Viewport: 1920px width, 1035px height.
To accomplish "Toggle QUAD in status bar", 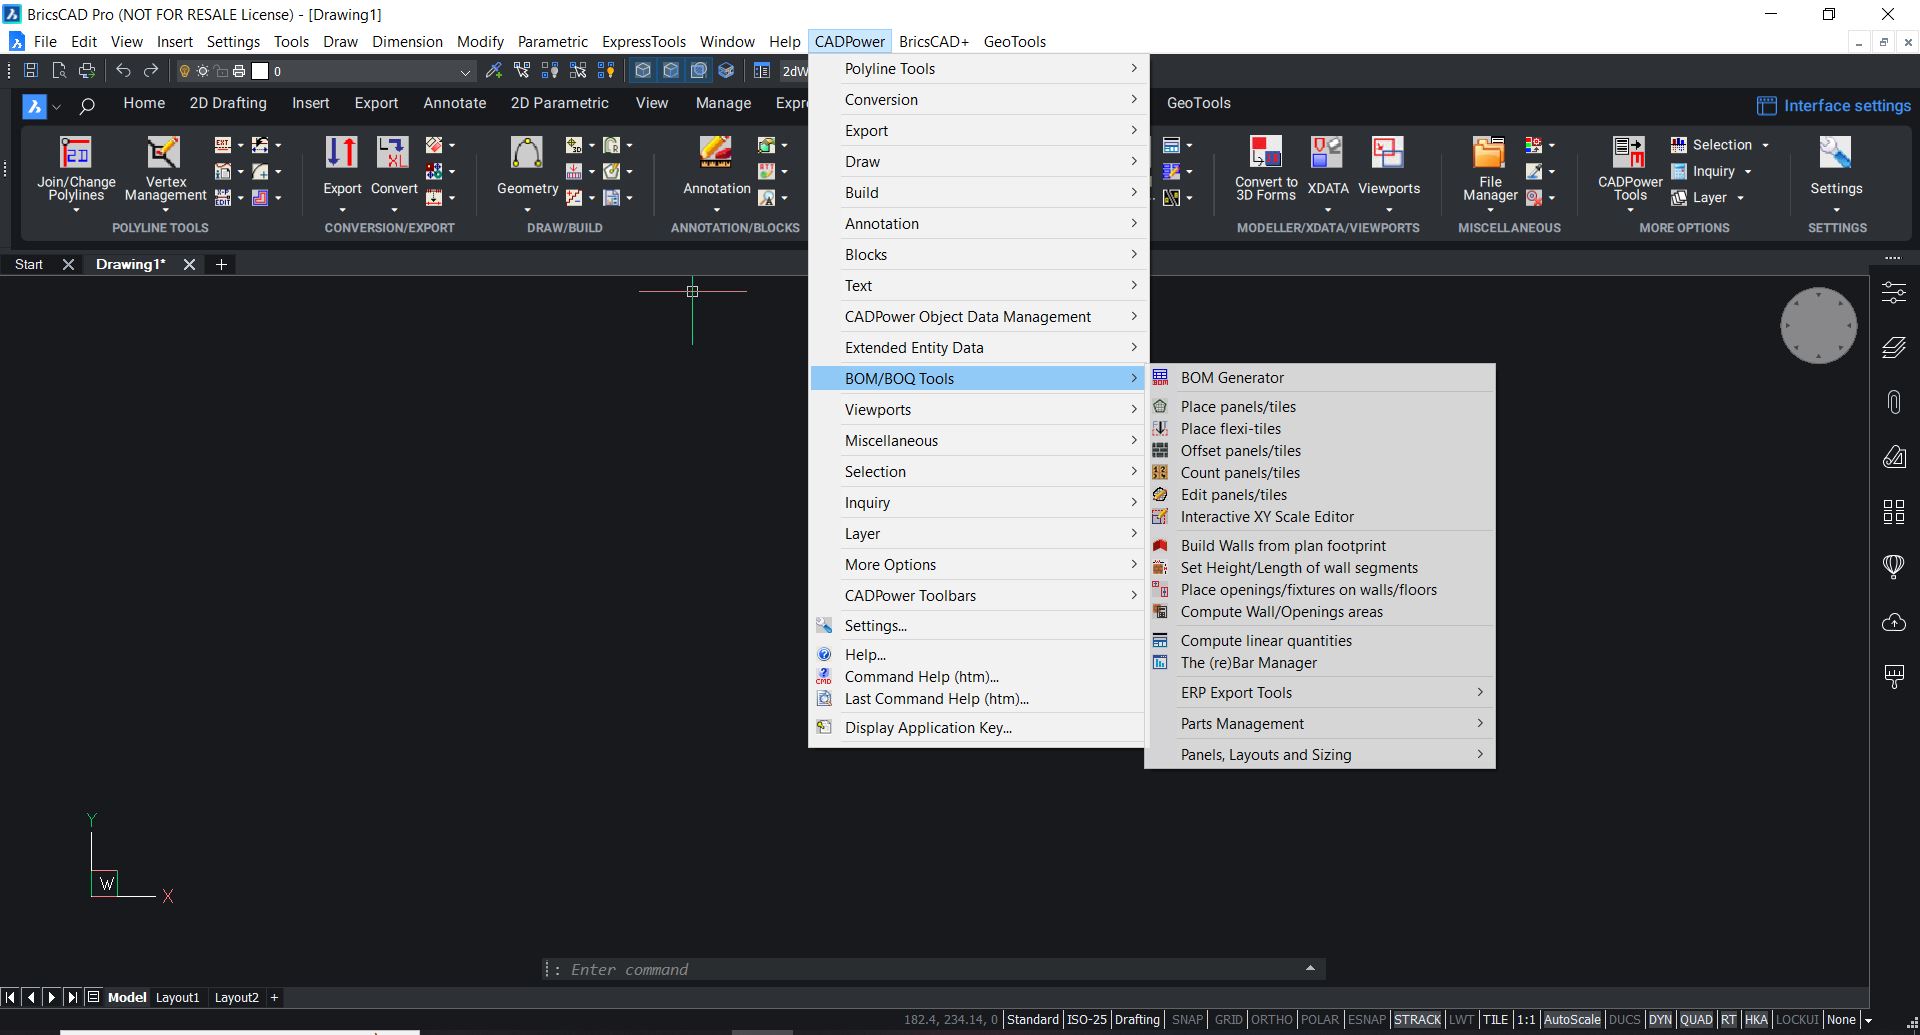I will (x=1696, y=1020).
